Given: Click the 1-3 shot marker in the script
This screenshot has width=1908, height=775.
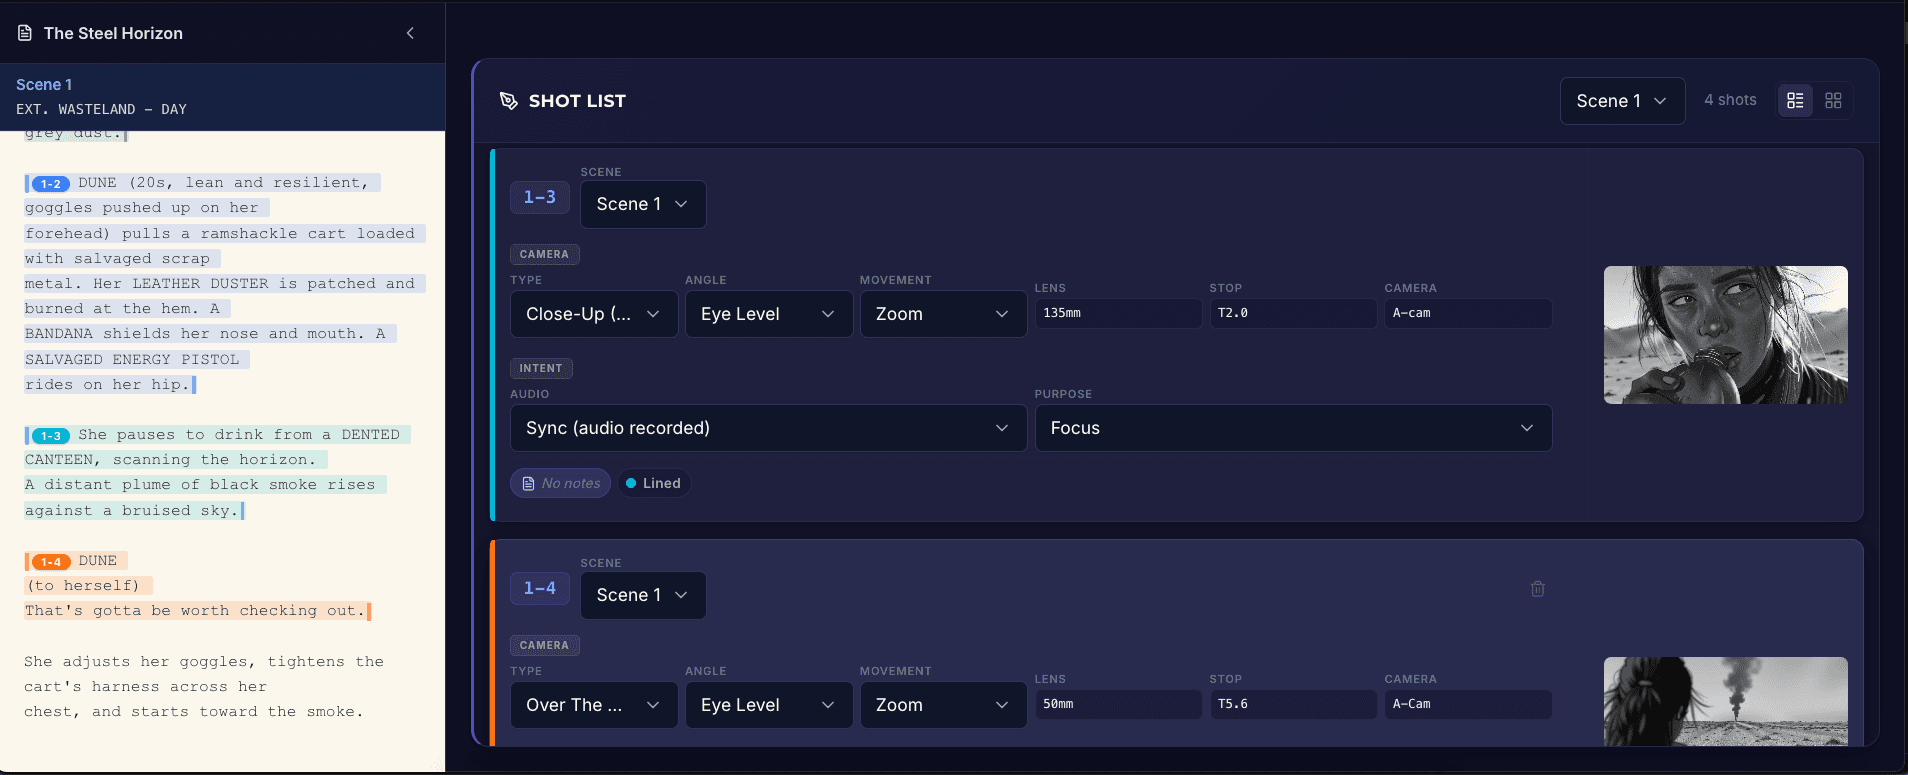Looking at the screenshot, I should tap(51, 436).
